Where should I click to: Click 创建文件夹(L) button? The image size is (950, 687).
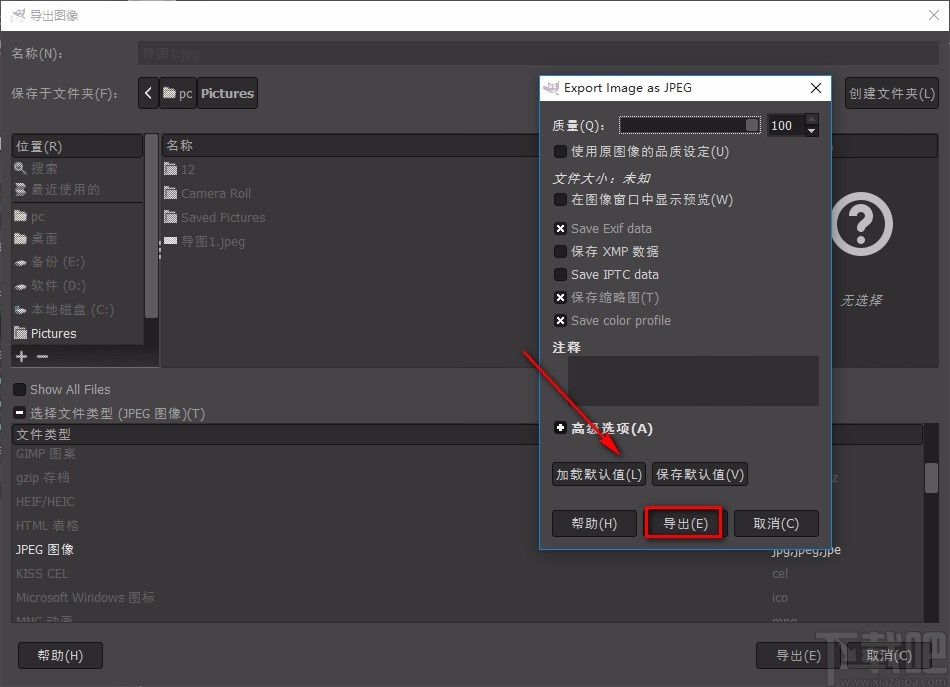[892, 93]
